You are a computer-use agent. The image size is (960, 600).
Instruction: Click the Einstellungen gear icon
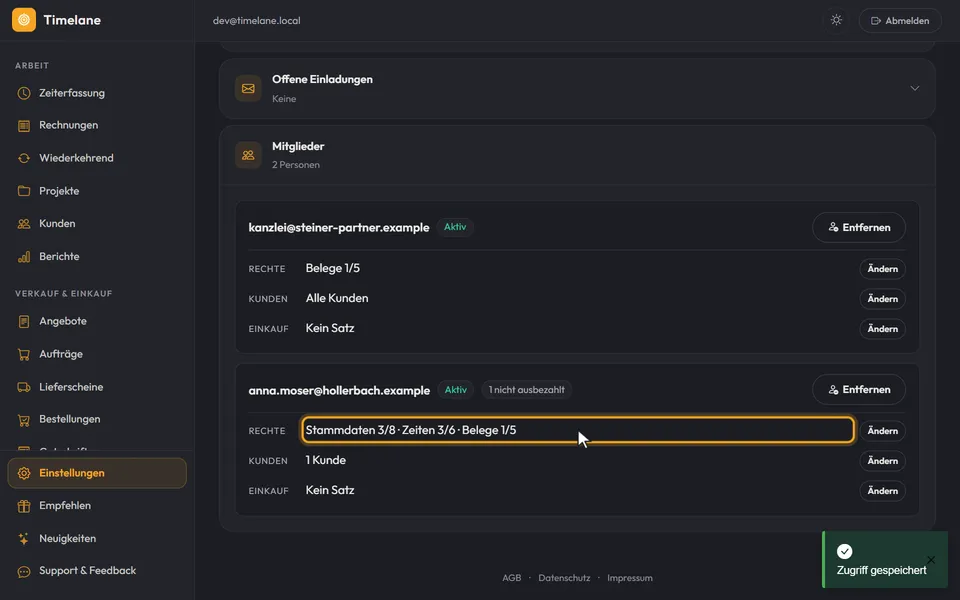tap(24, 473)
